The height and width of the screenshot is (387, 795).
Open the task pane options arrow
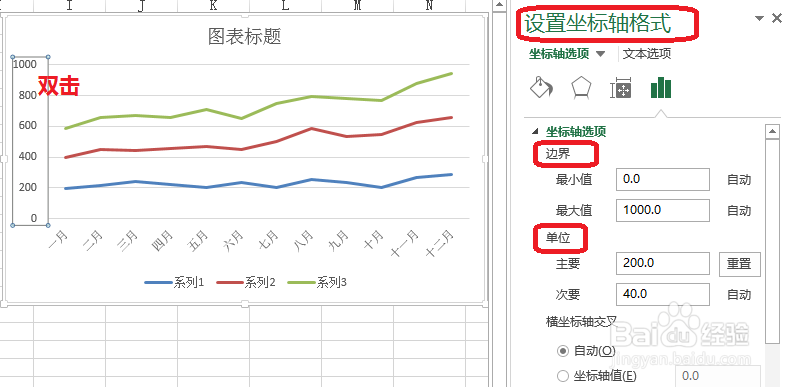click(759, 19)
